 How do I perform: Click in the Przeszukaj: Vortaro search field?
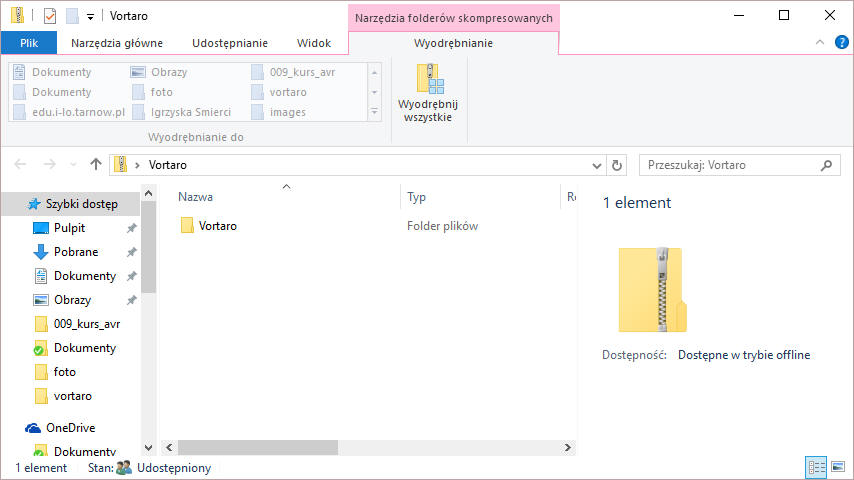click(730, 165)
